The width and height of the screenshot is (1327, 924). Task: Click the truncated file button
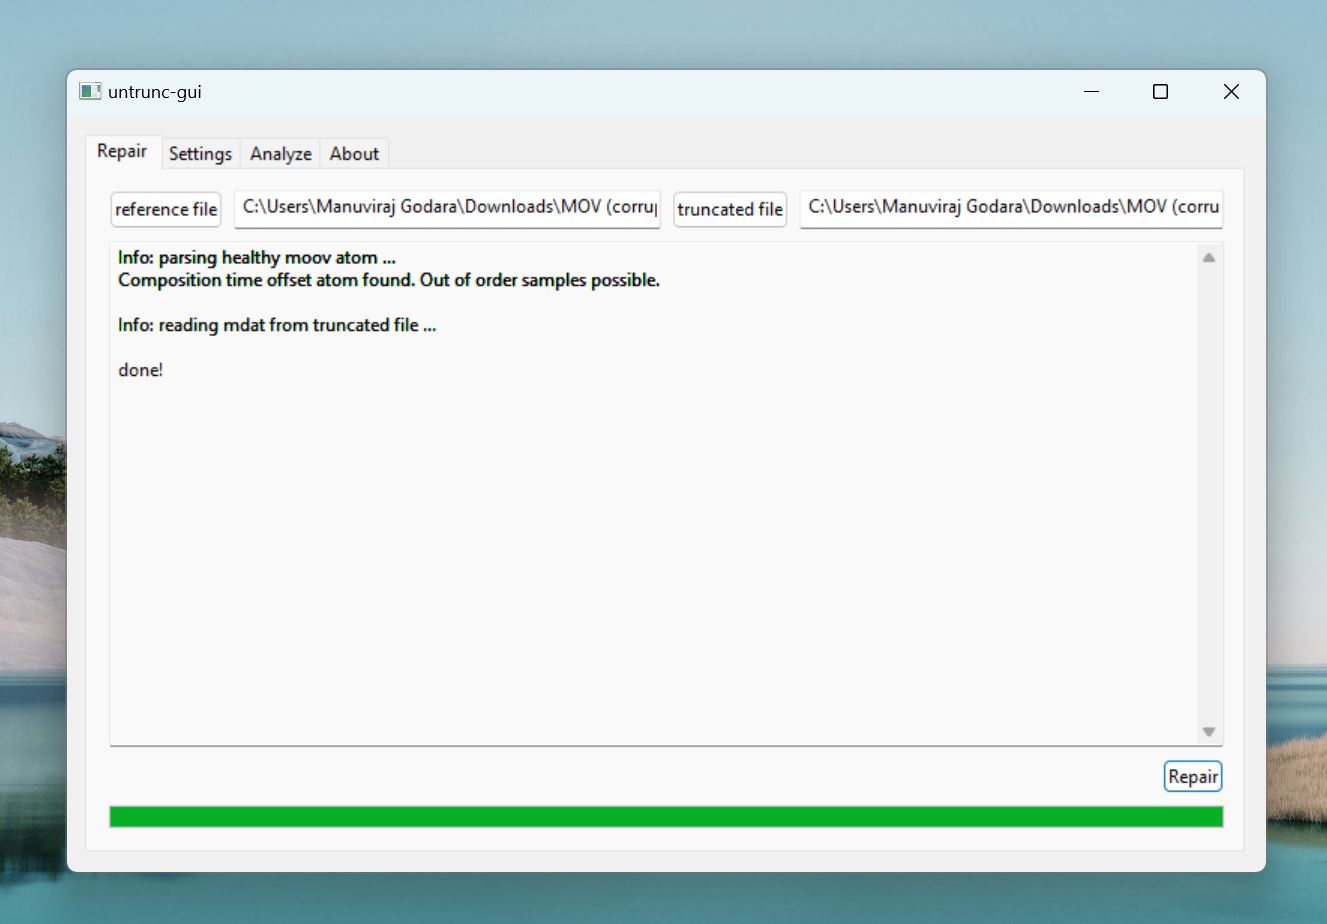click(x=729, y=209)
